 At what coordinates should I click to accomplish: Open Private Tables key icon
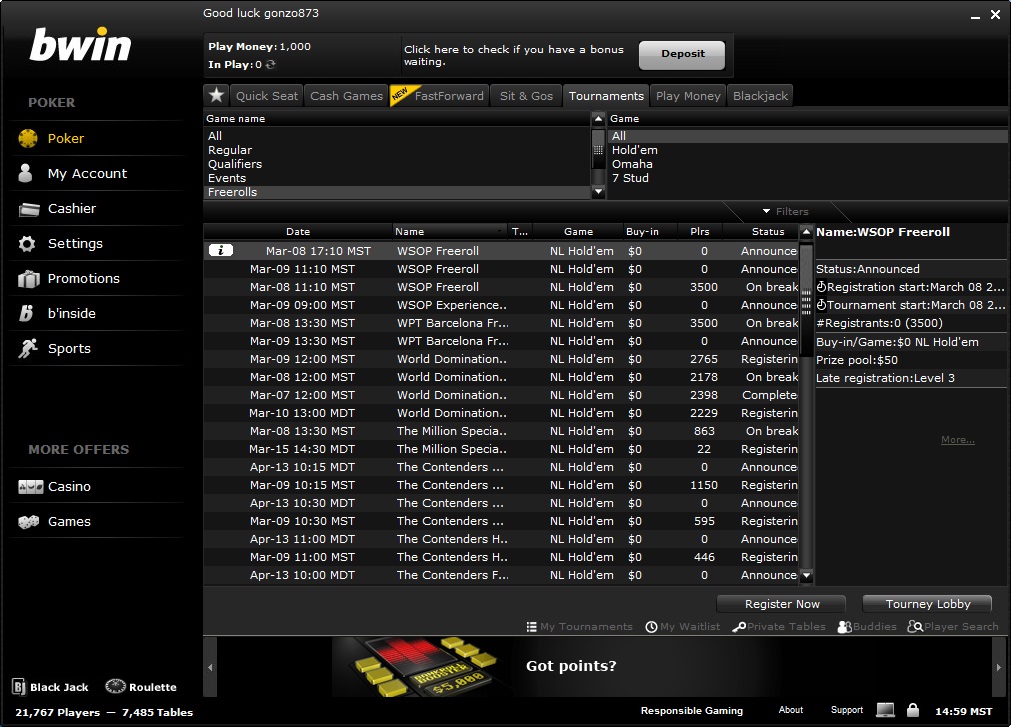click(x=739, y=626)
